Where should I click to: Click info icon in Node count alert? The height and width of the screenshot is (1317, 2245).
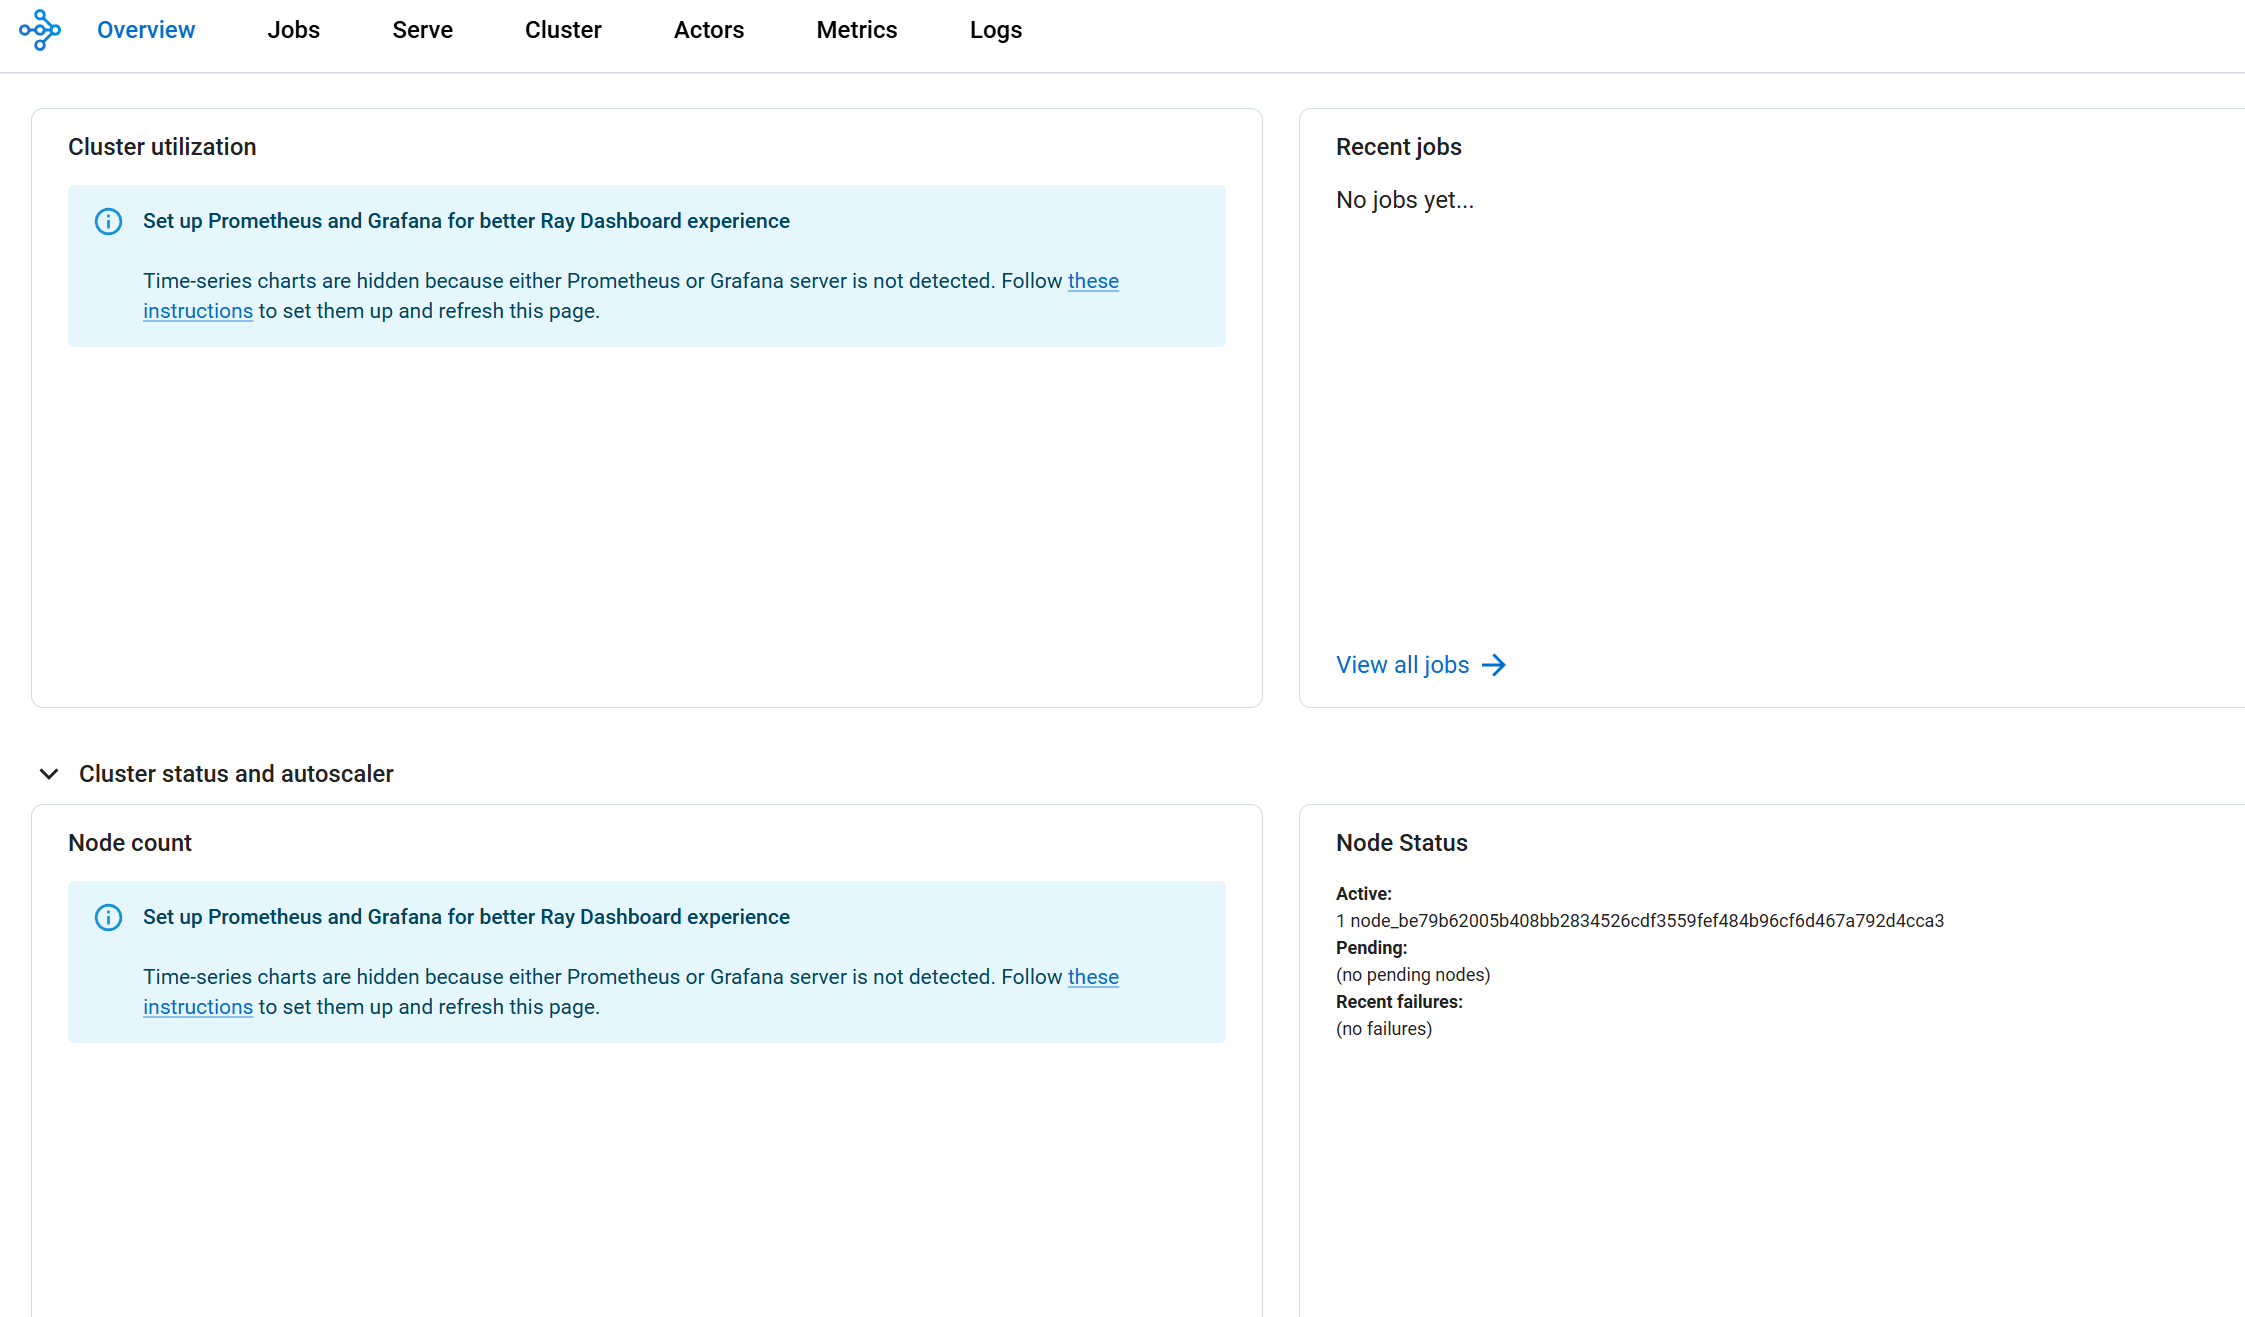[108, 917]
